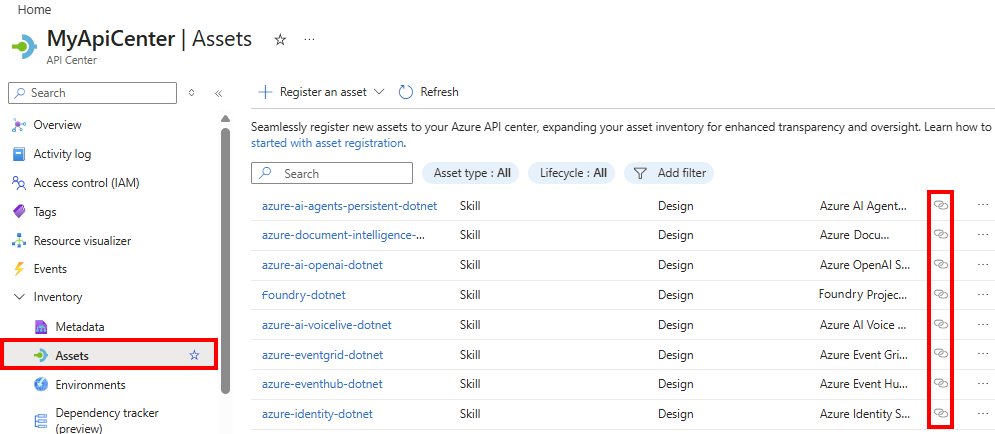The image size is (995, 434).
Task: Open the azure-eventgrid-dotnet asset link
Action: 322,354
